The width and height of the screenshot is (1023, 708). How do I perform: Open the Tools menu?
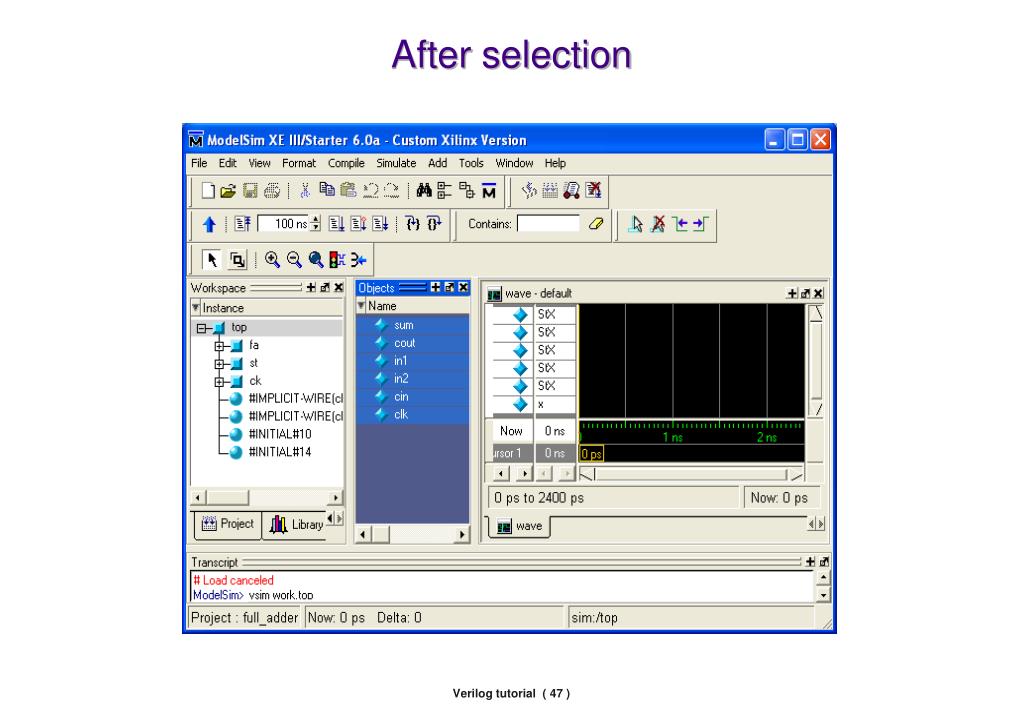point(471,163)
